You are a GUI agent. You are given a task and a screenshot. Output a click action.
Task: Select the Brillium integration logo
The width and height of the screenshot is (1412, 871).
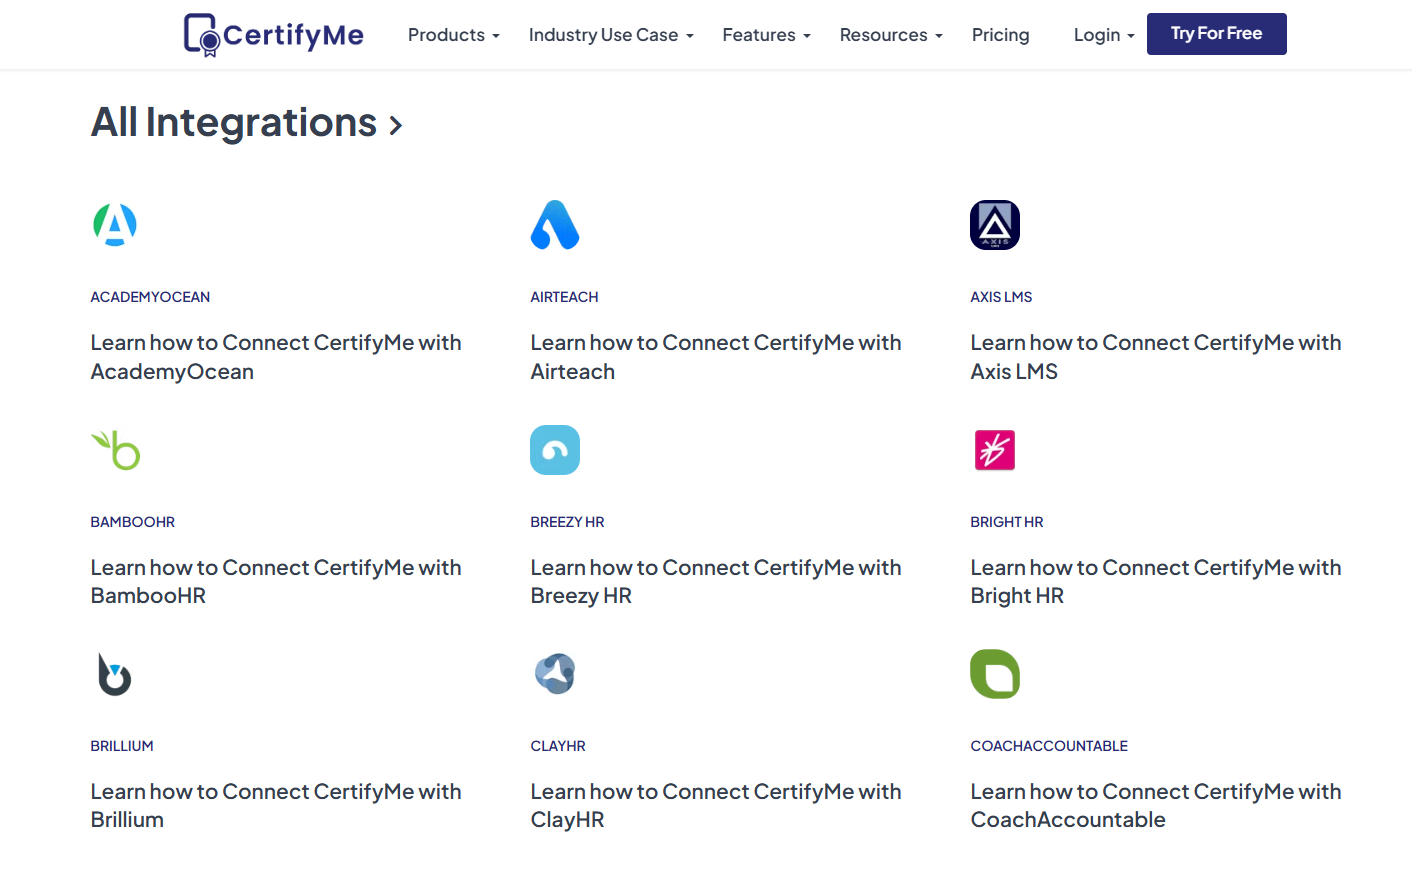pyautogui.click(x=114, y=674)
